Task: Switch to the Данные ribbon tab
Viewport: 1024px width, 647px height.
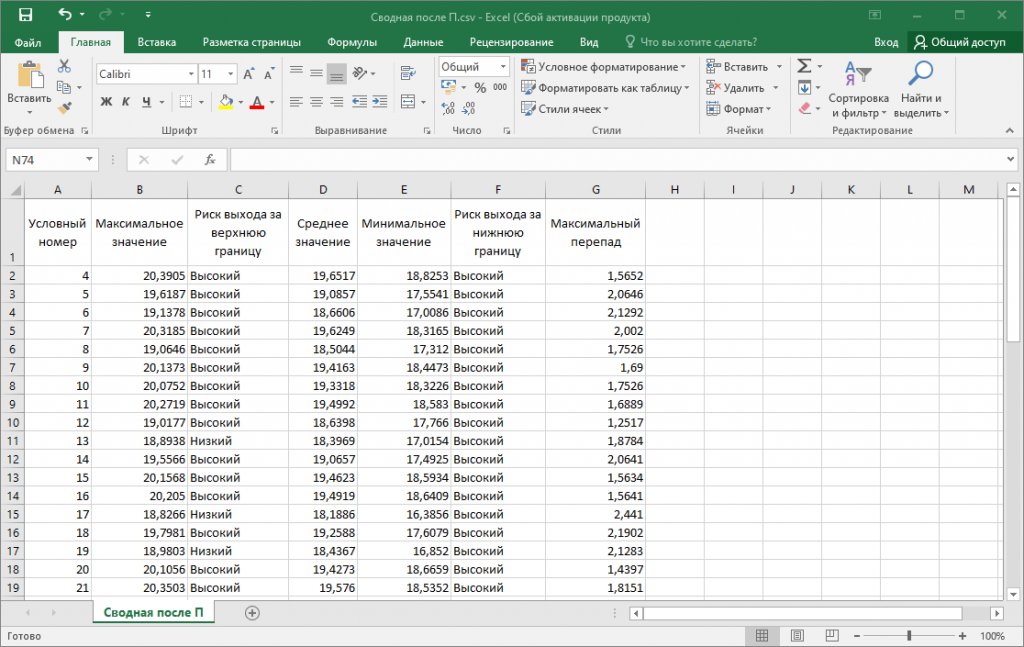Action: pyautogui.click(x=423, y=42)
